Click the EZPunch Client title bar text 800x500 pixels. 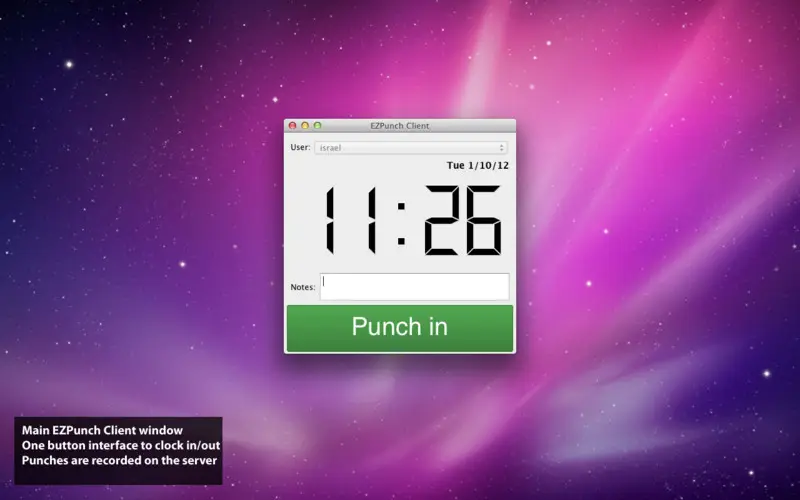coord(399,126)
